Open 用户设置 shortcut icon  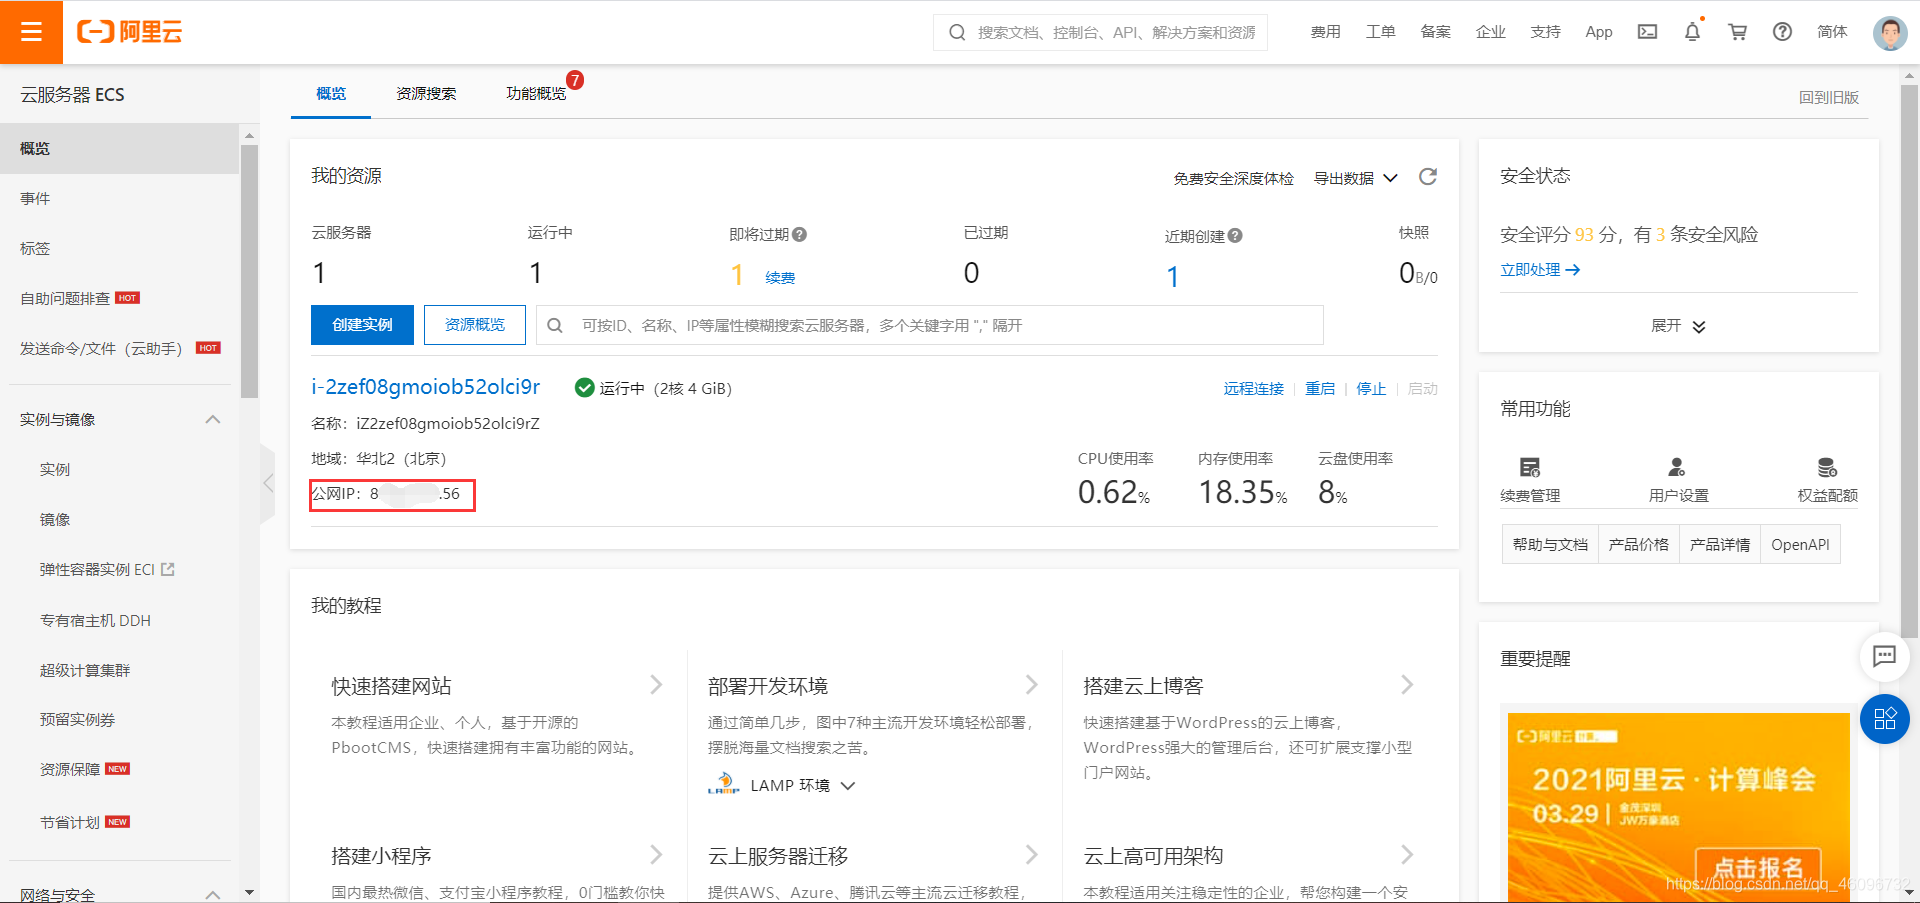click(1677, 467)
